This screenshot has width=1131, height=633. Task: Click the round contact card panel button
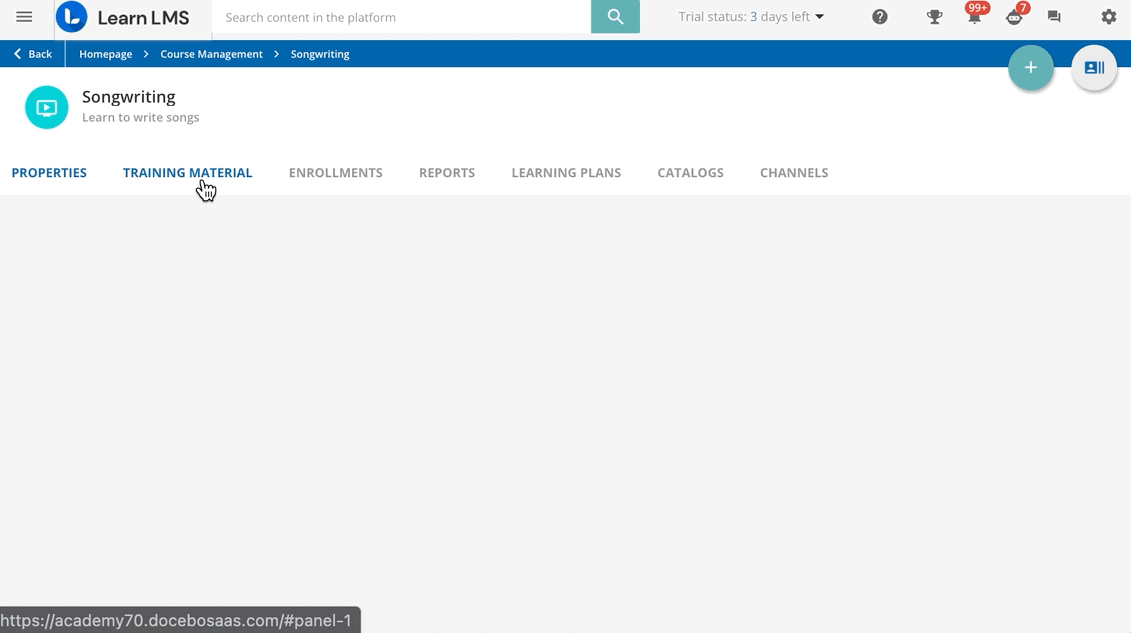1094,68
